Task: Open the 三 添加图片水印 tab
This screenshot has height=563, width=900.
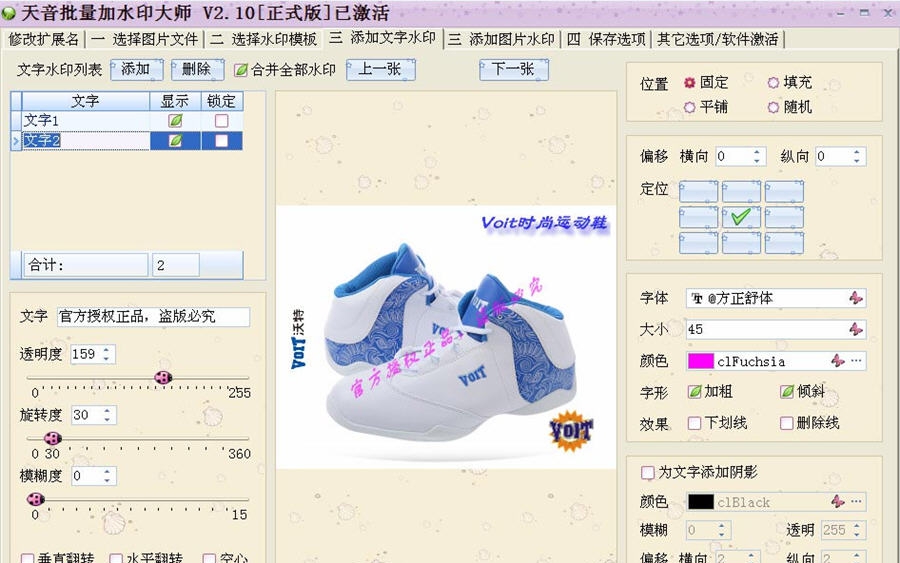Action: (501, 39)
